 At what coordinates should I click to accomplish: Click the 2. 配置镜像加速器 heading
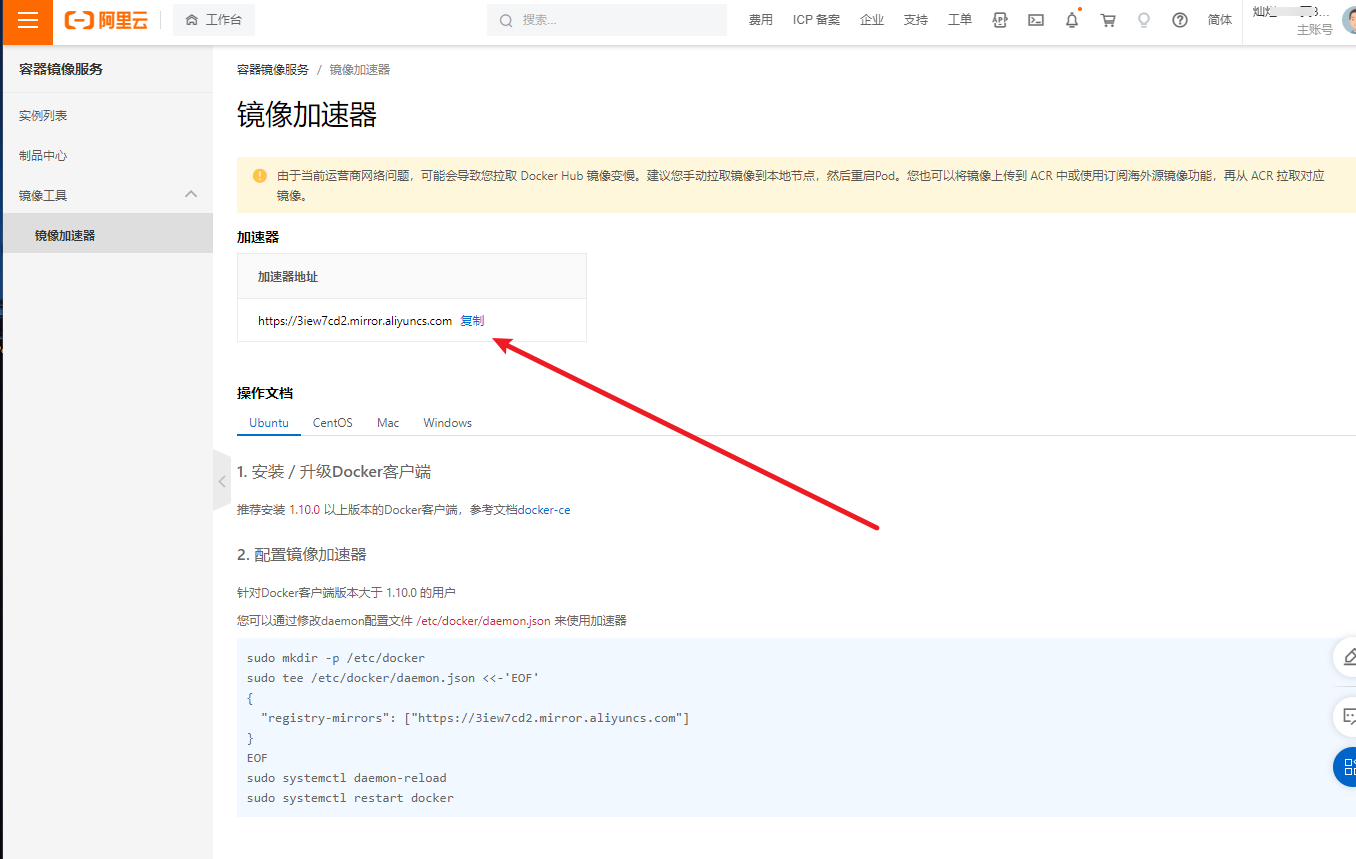click(302, 555)
